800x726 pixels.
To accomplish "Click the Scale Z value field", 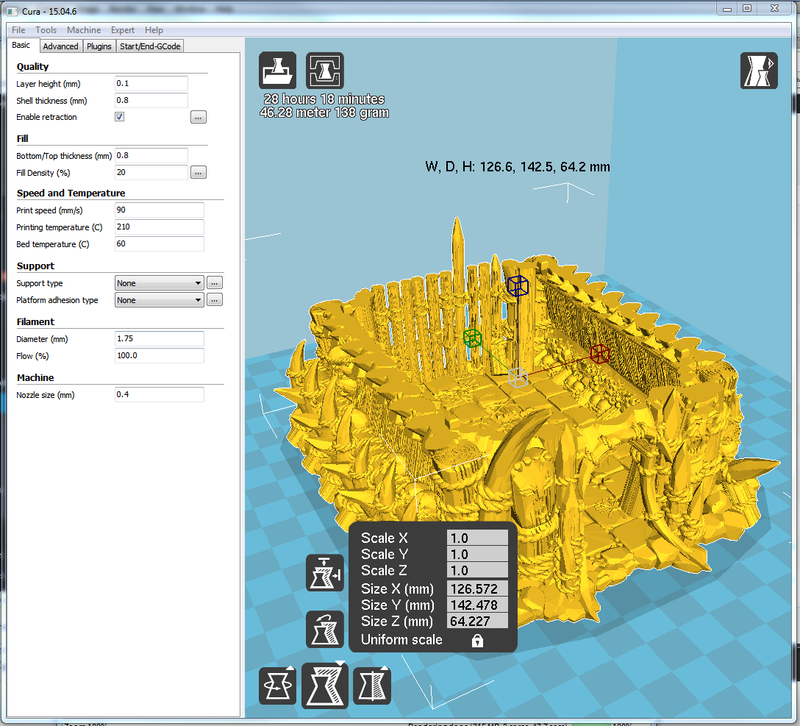I will (477, 570).
